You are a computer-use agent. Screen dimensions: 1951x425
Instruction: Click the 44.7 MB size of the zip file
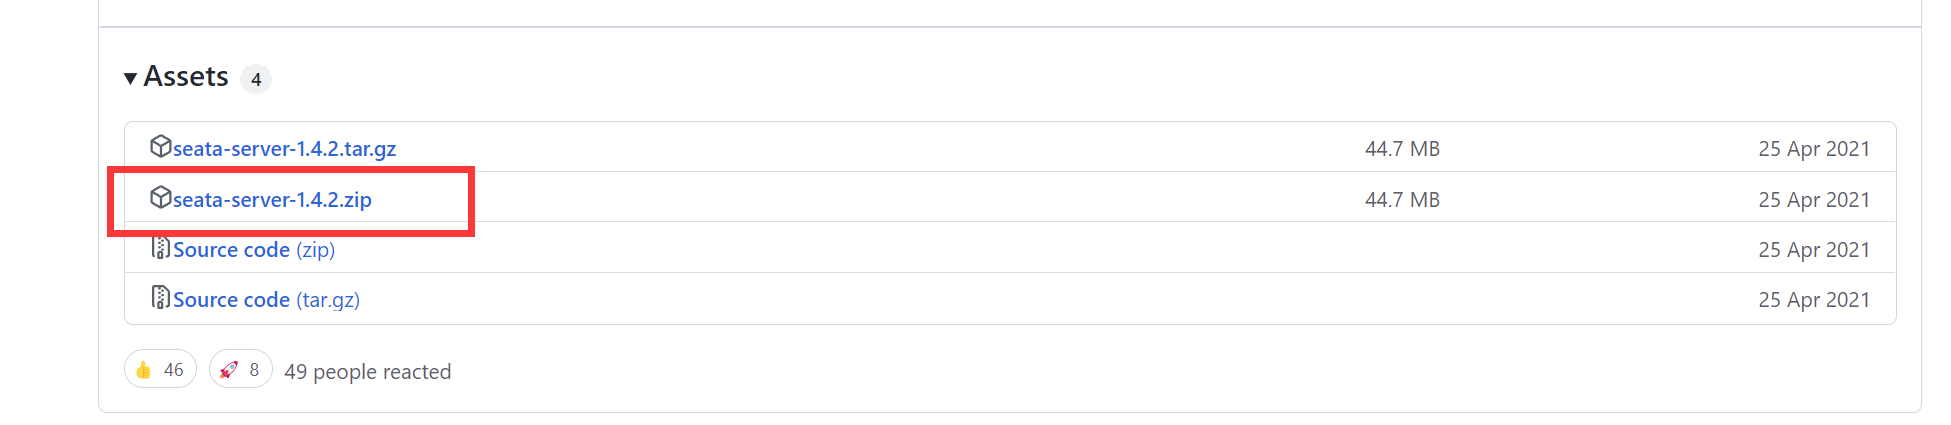[x=1402, y=200]
